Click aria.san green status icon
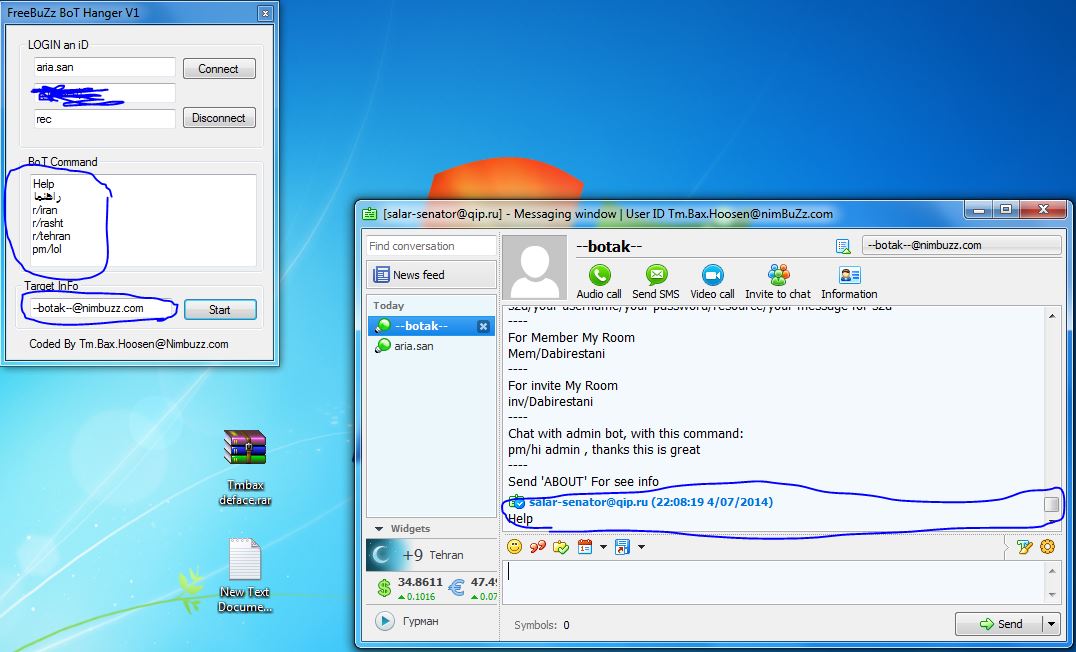 coord(382,346)
